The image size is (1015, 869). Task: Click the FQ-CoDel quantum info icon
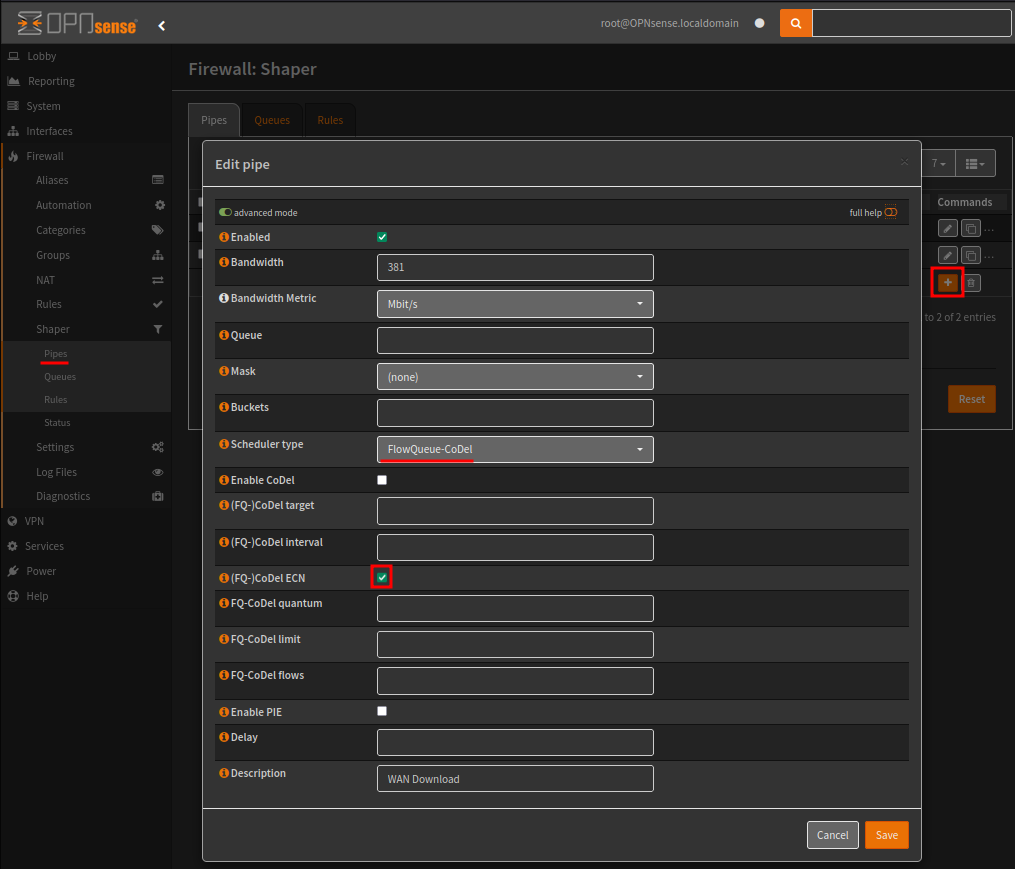(224, 603)
